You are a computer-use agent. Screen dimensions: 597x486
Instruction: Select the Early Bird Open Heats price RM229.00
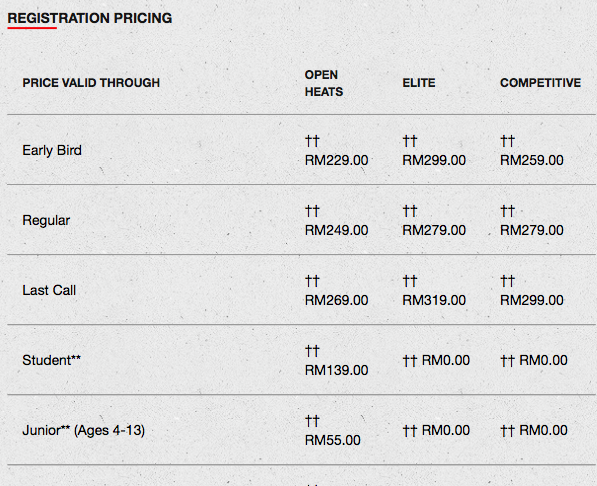336,160
